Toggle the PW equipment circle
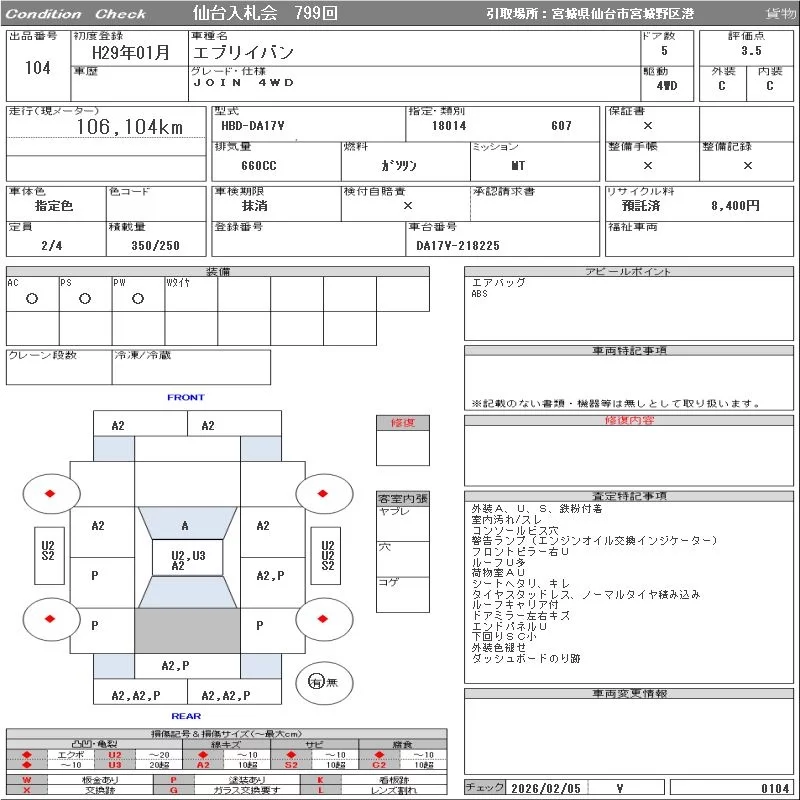This screenshot has width=800, height=800. point(137,298)
